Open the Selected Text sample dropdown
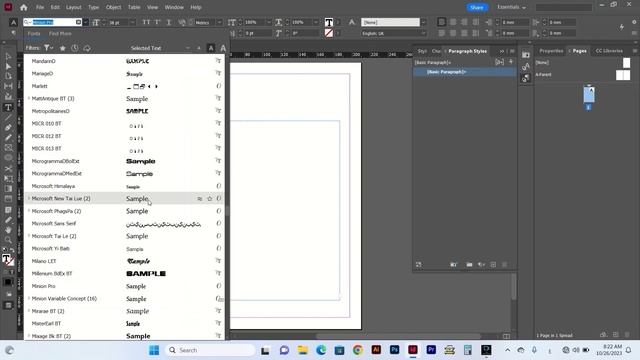The image size is (640, 360). (160, 48)
